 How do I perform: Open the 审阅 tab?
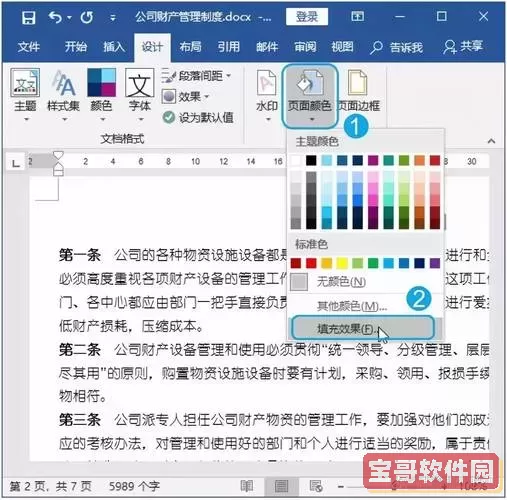(305, 47)
